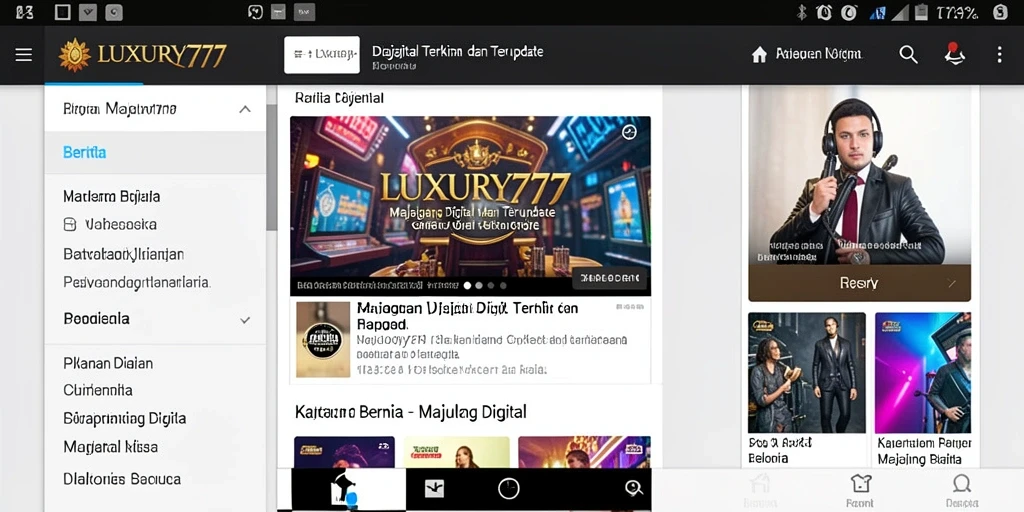
Task: Open the third thumbnail under Majulag Digital
Action: point(584,452)
